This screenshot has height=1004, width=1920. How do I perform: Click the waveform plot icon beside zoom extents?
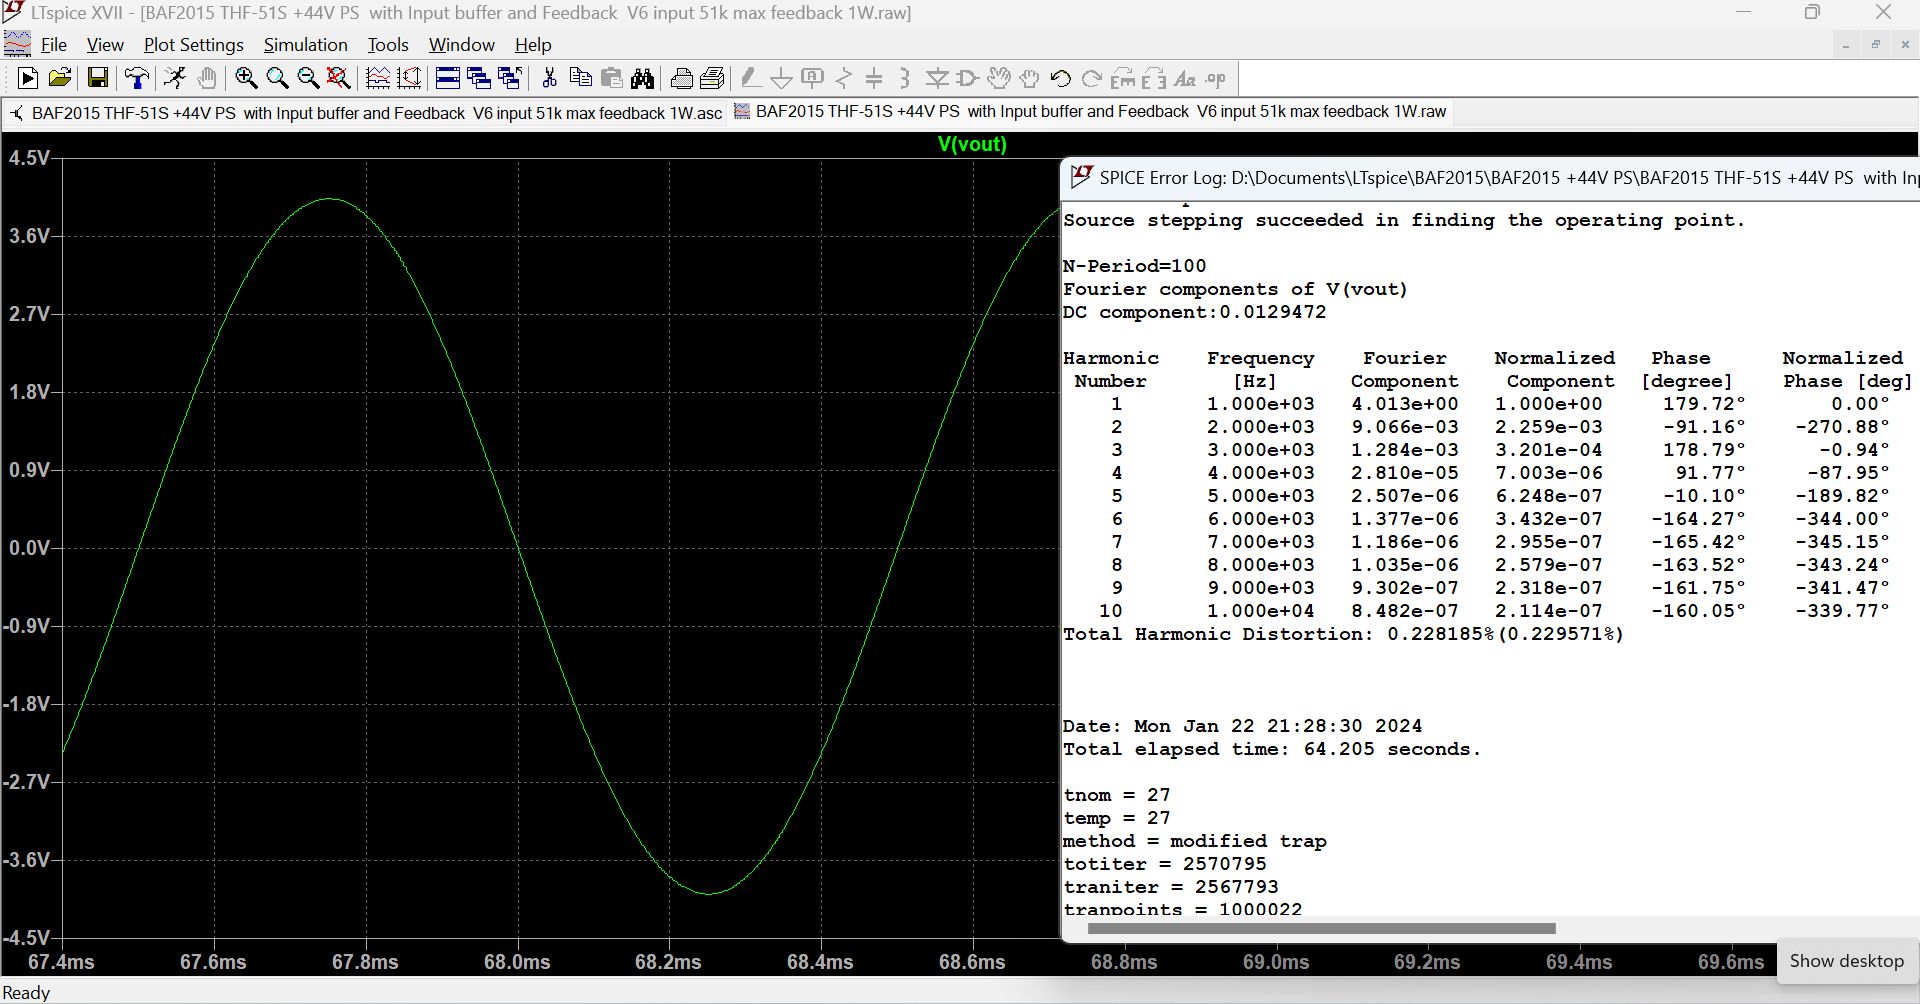[x=378, y=78]
